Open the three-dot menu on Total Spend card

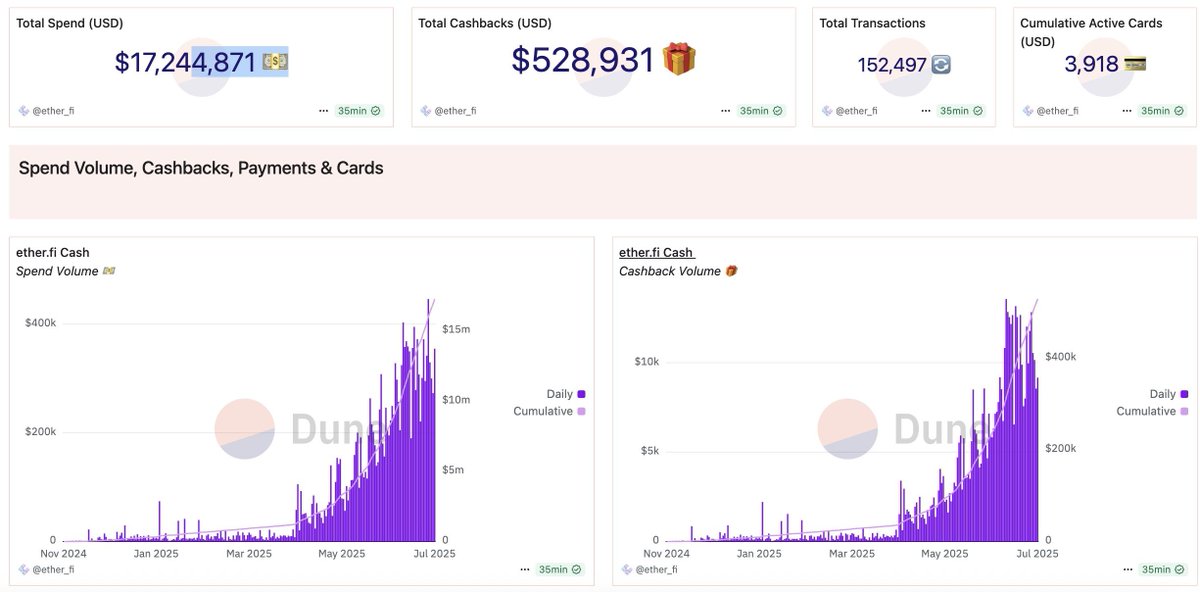(323, 111)
